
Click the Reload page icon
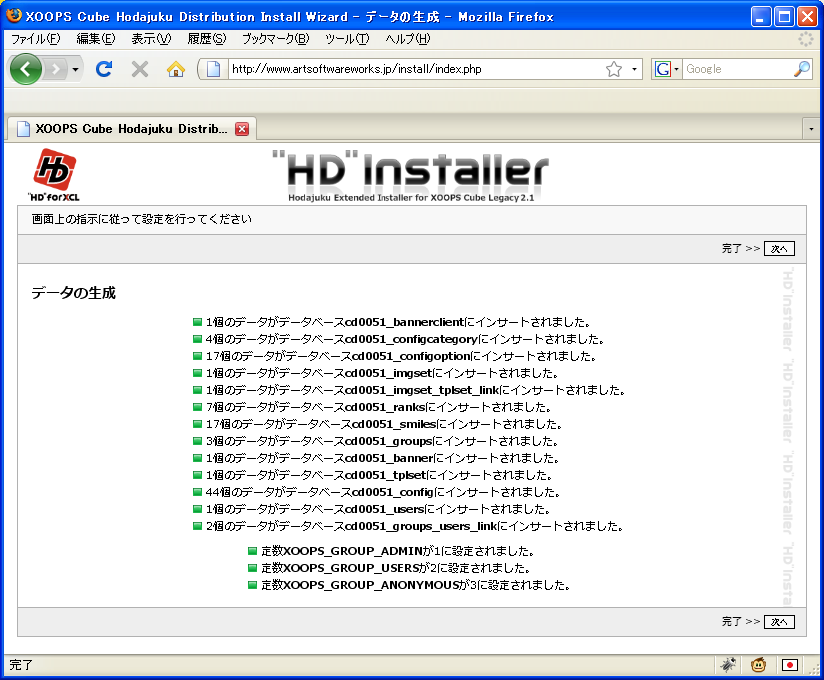tap(104, 69)
